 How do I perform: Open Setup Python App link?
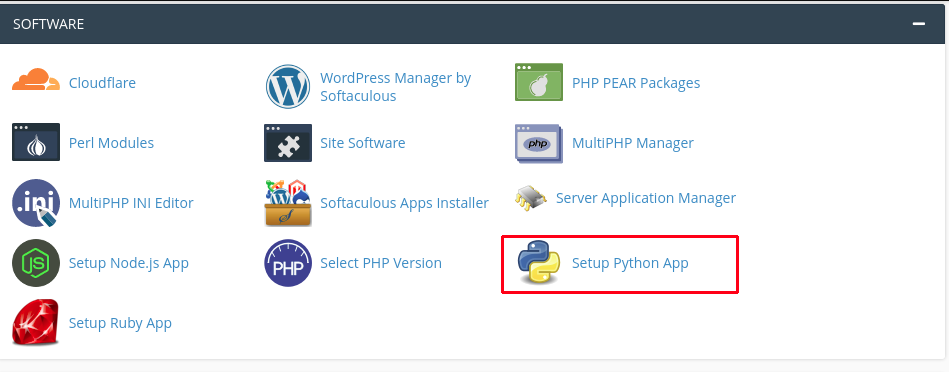coord(630,264)
